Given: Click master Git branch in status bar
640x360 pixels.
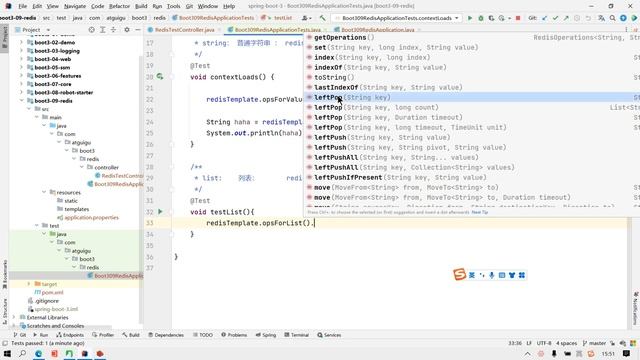Looking at the screenshot, I should [594, 343].
